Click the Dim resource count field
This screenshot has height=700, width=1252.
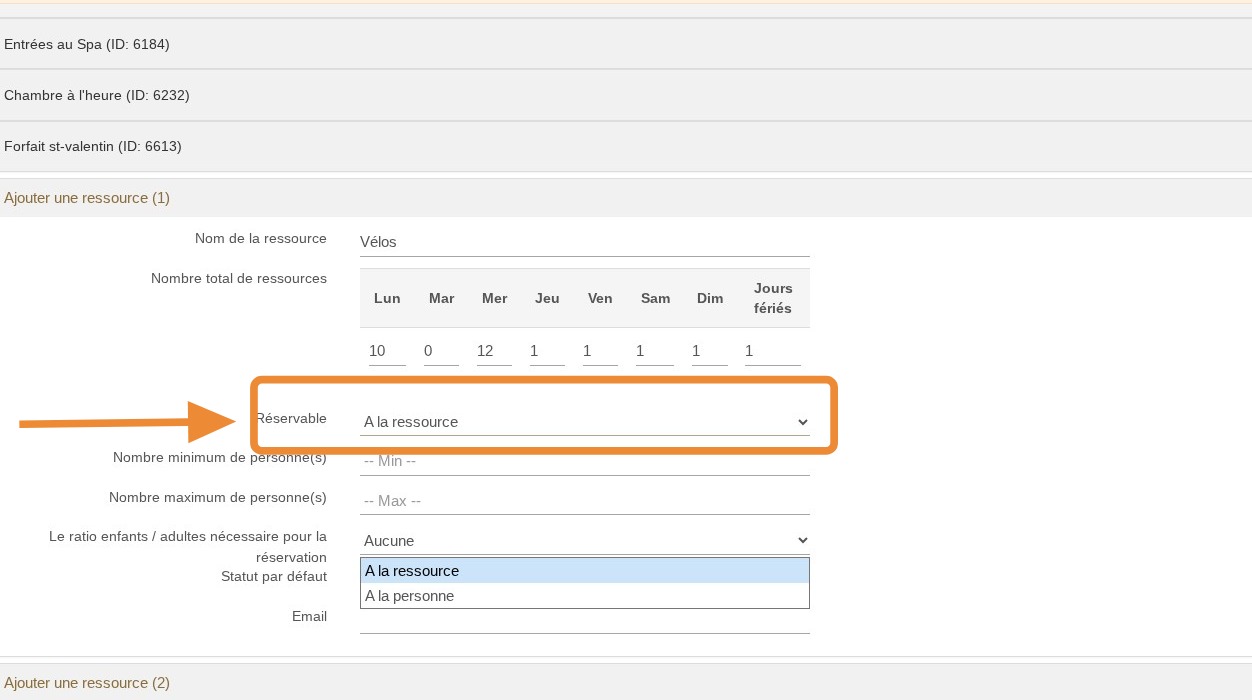pyautogui.click(x=709, y=351)
